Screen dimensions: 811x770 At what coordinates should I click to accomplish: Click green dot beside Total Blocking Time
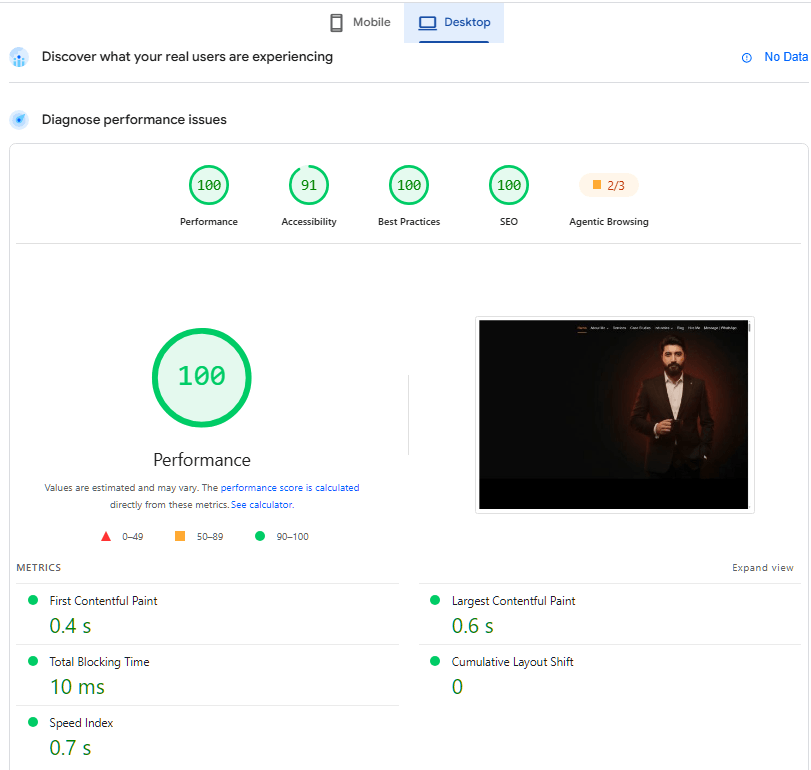click(x=33, y=661)
